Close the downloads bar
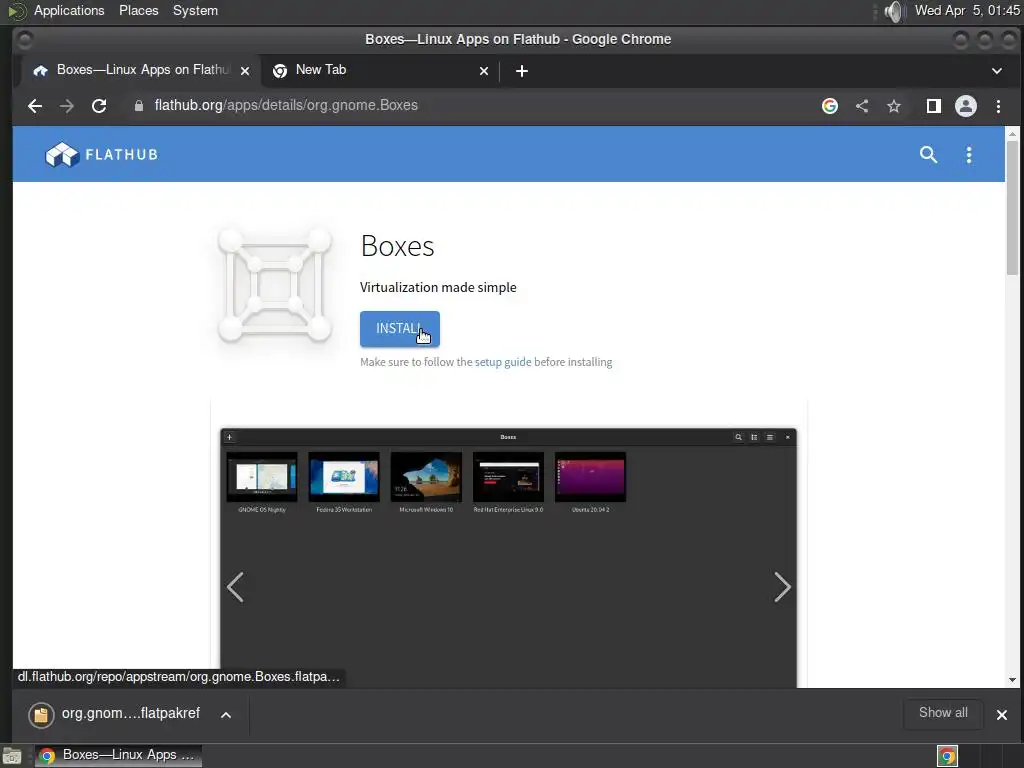The height and width of the screenshot is (768, 1024). (1002, 714)
